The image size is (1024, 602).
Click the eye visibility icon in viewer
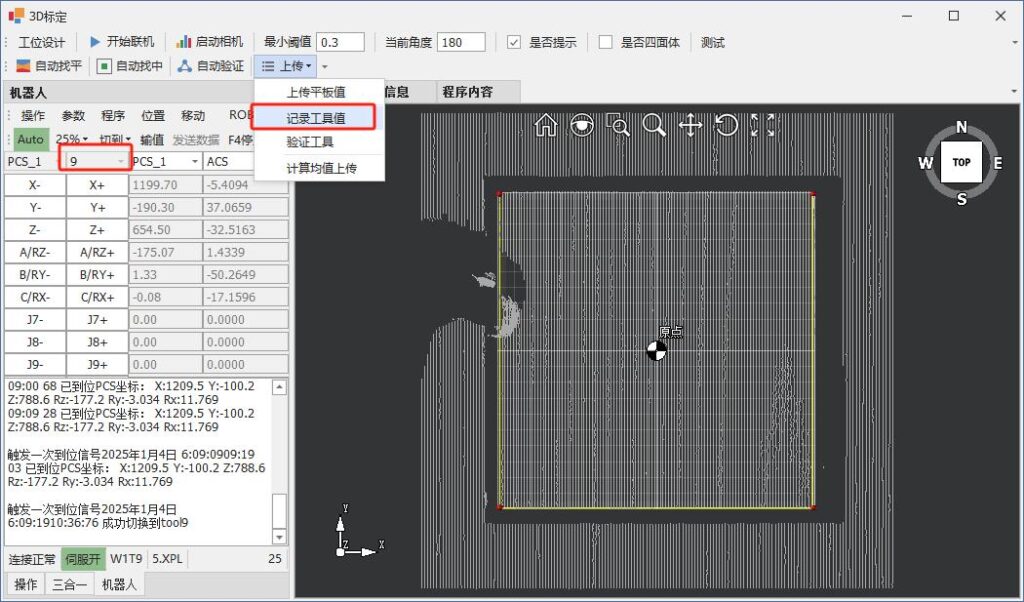[x=582, y=125]
